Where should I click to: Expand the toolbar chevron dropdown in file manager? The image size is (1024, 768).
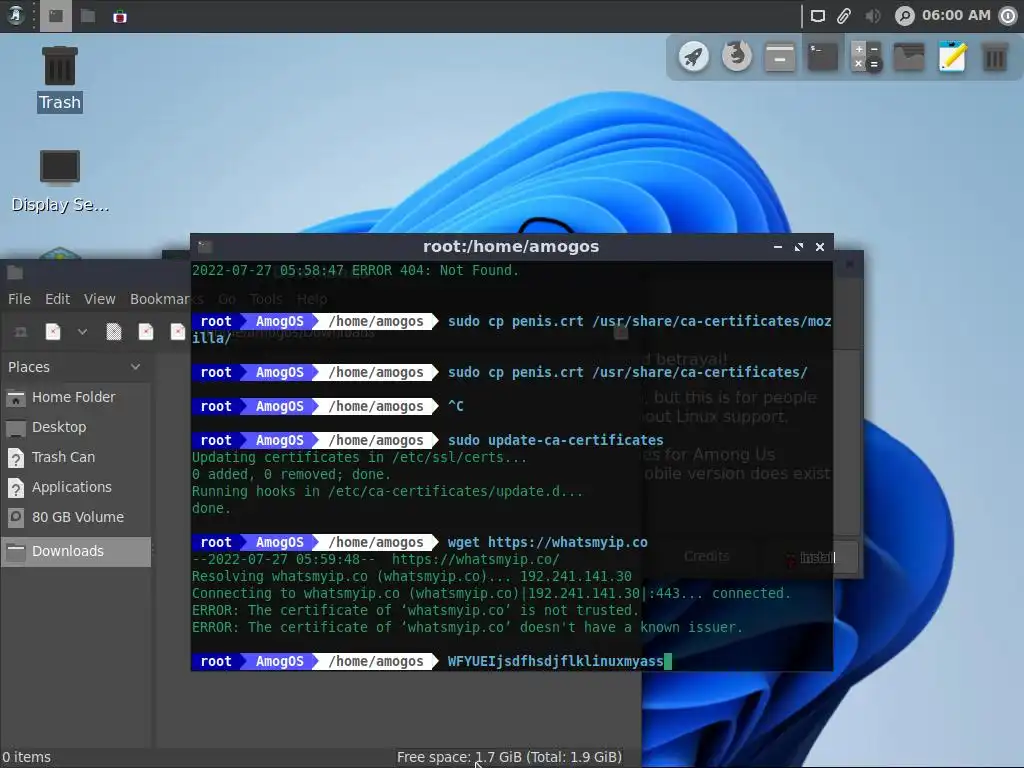coord(82,332)
